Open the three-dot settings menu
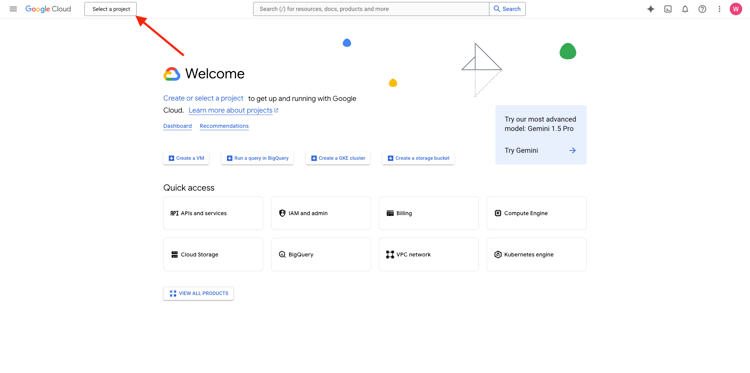 719,9
